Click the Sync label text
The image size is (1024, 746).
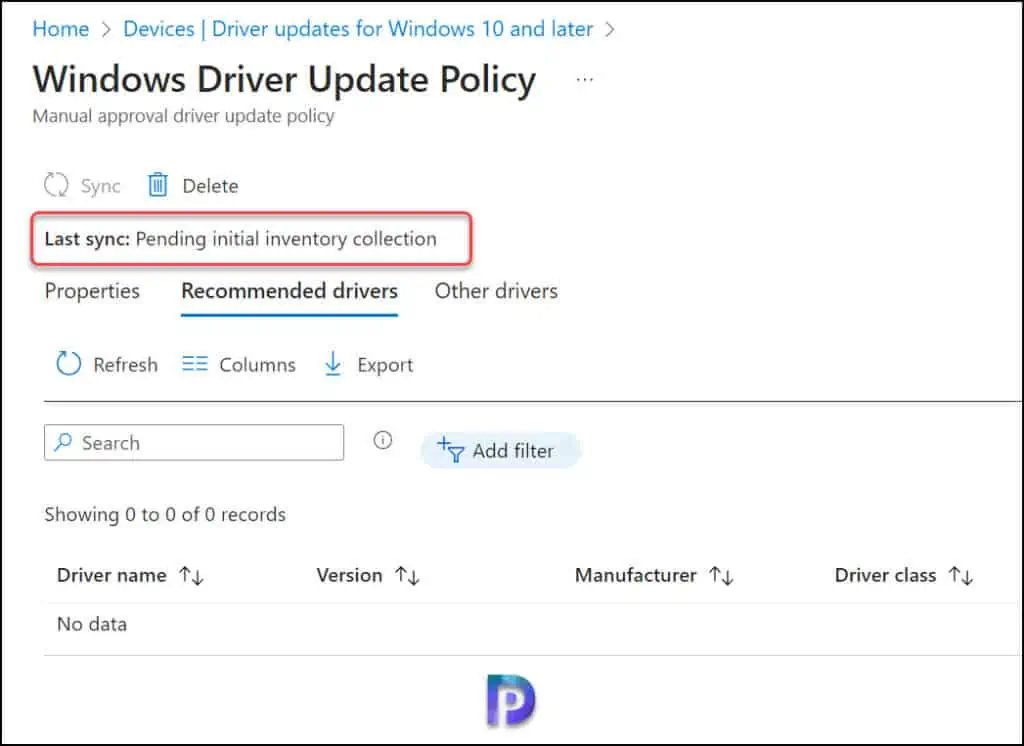(x=101, y=186)
